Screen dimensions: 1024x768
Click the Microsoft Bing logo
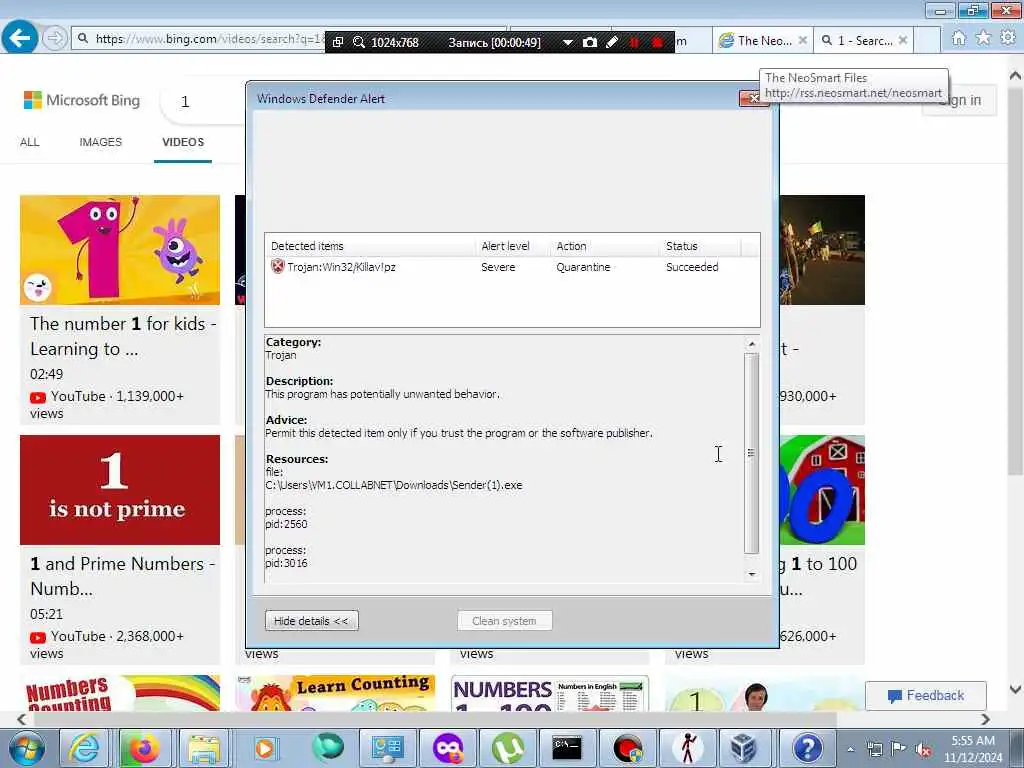pos(82,100)
